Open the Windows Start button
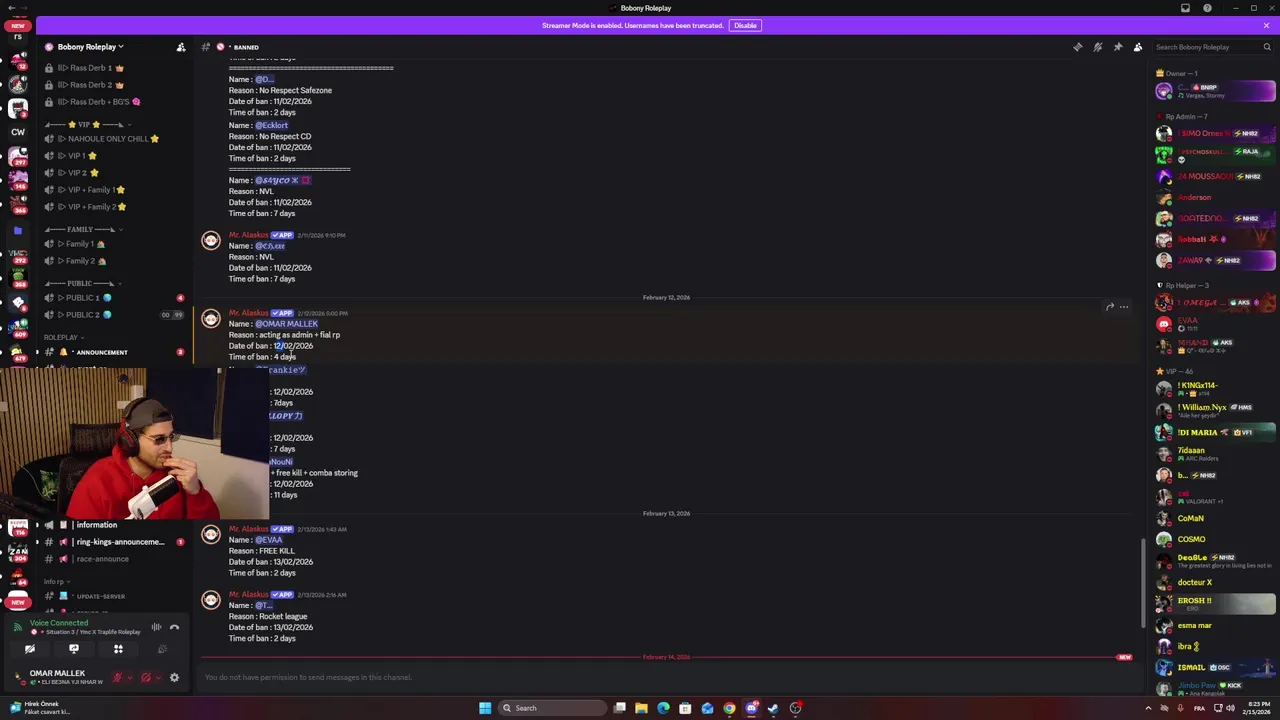The height and width of the screenshot is (720, 1280). [485, 708]
